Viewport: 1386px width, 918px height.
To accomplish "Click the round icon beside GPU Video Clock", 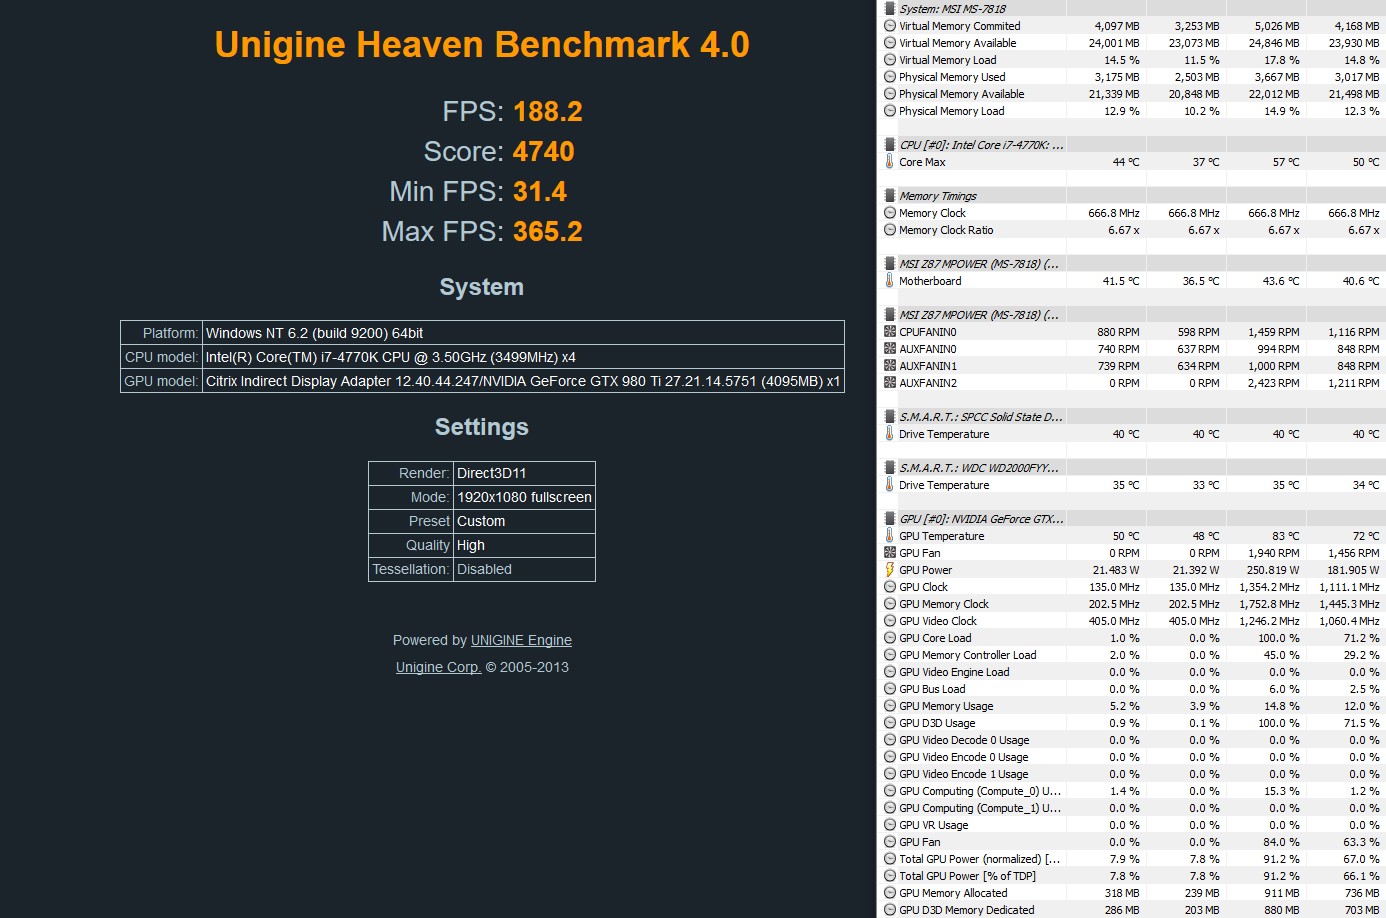I will coord(890,621).
